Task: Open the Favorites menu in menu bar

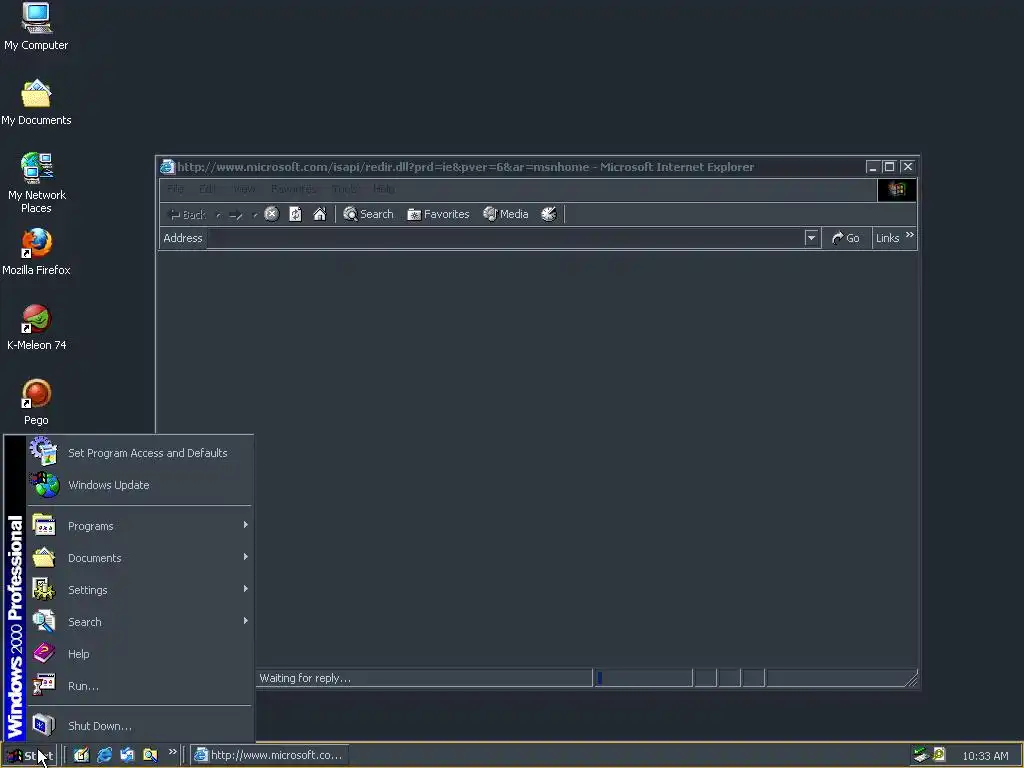Action: click(293, 189)
